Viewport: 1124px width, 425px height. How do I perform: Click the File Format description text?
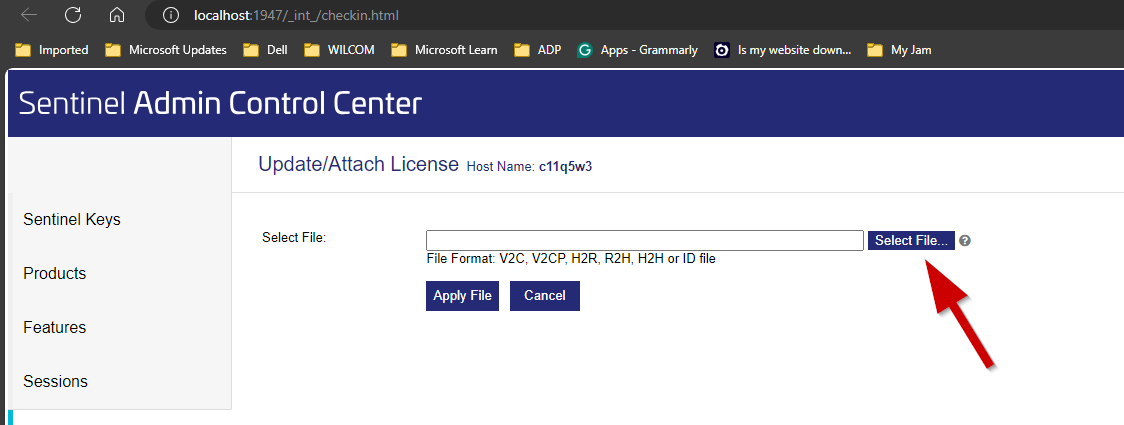[x=571, y=259]
